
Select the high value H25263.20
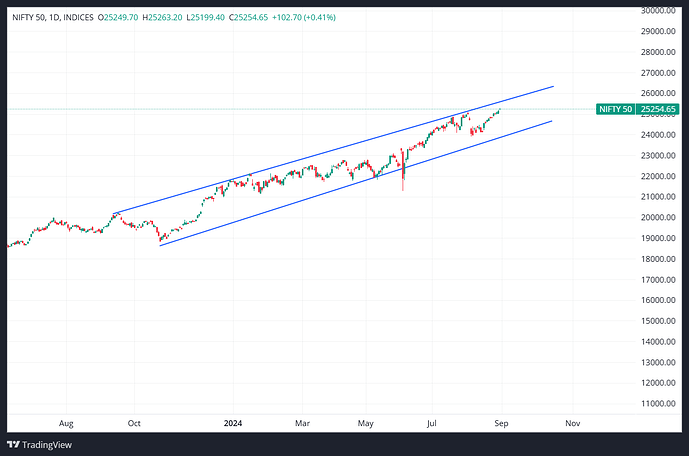pos(162,18)
